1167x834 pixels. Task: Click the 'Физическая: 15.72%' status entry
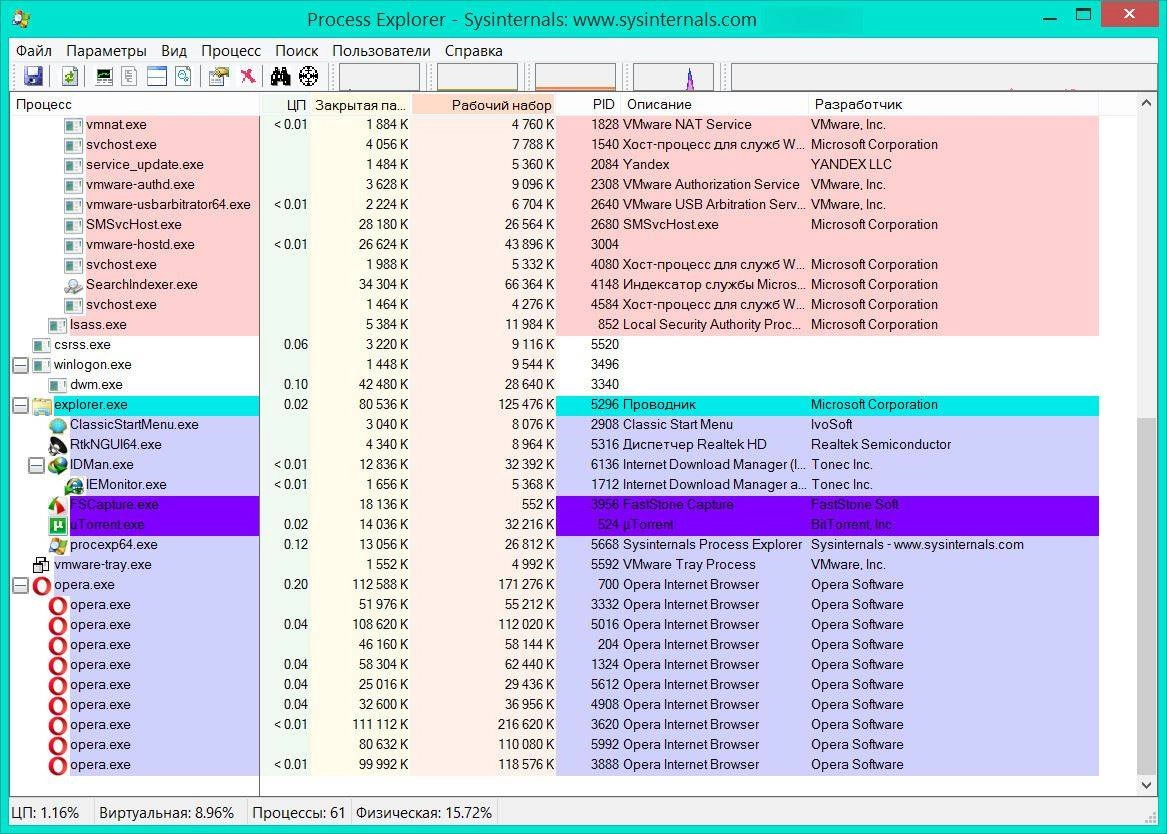(x=423, y=813)
